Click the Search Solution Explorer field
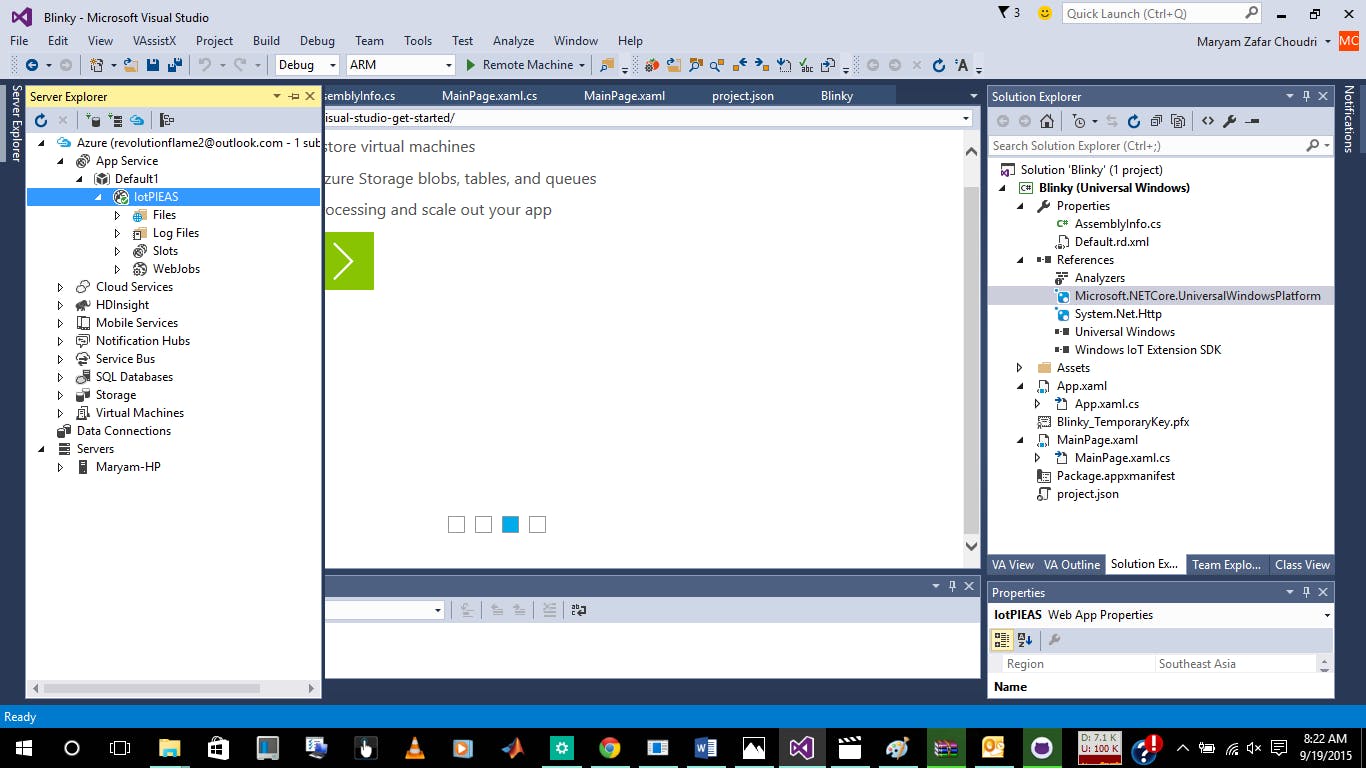 coord(1160,145)
